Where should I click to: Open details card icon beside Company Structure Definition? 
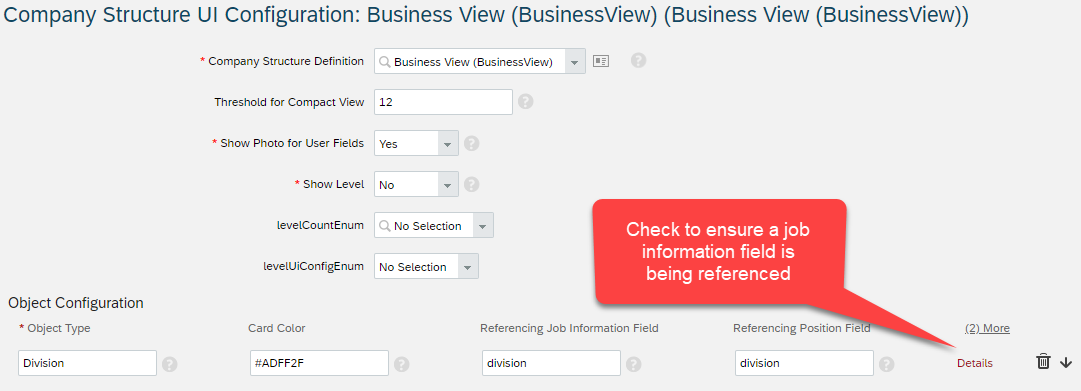(x=600, y=61)
